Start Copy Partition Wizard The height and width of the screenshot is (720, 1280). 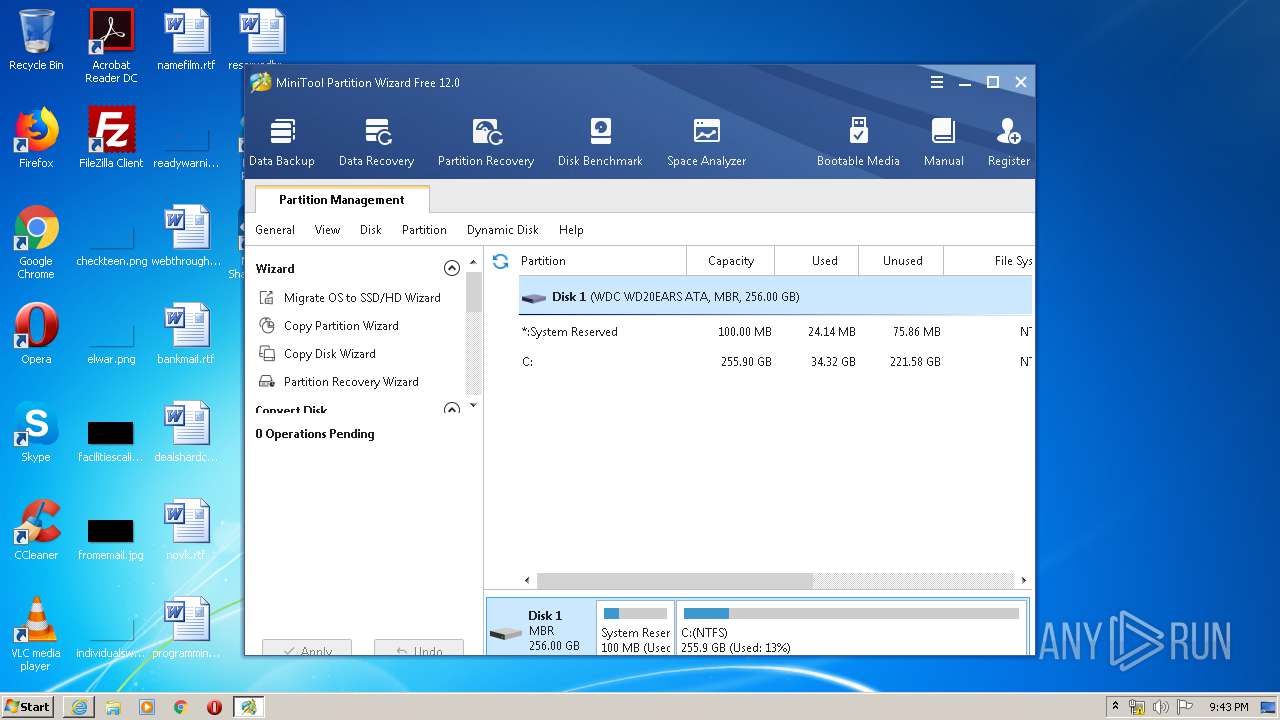[329, 325]
